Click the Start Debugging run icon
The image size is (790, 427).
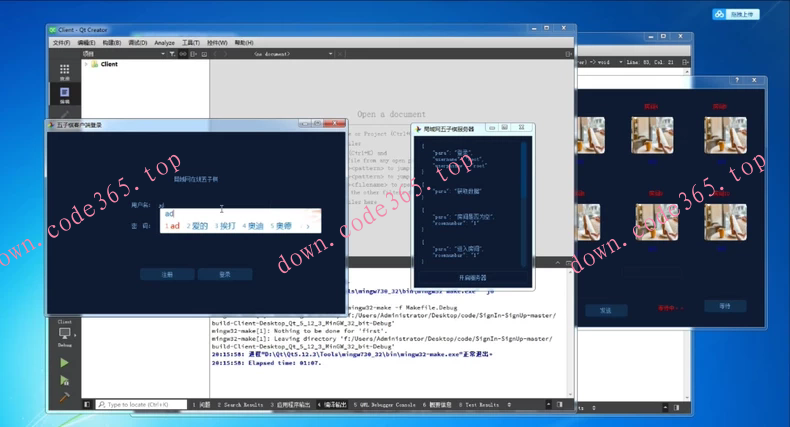(x=65, y=380)
